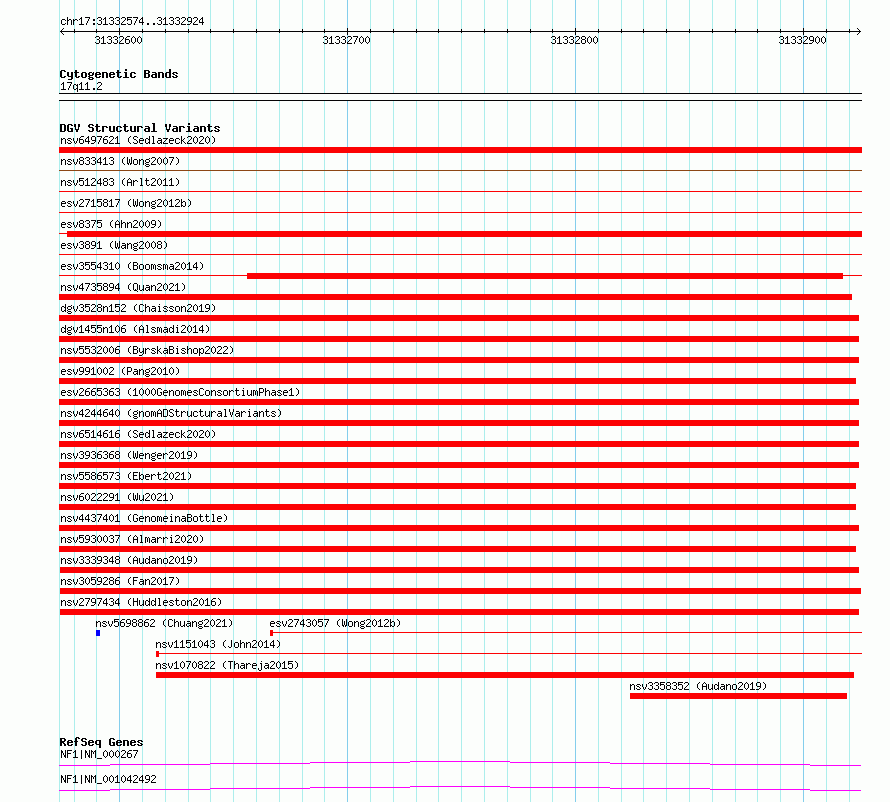Click the ruler's left arrow end
Image resolution: width=890 pixels, height=802 pixels.
tap(62, 31)
